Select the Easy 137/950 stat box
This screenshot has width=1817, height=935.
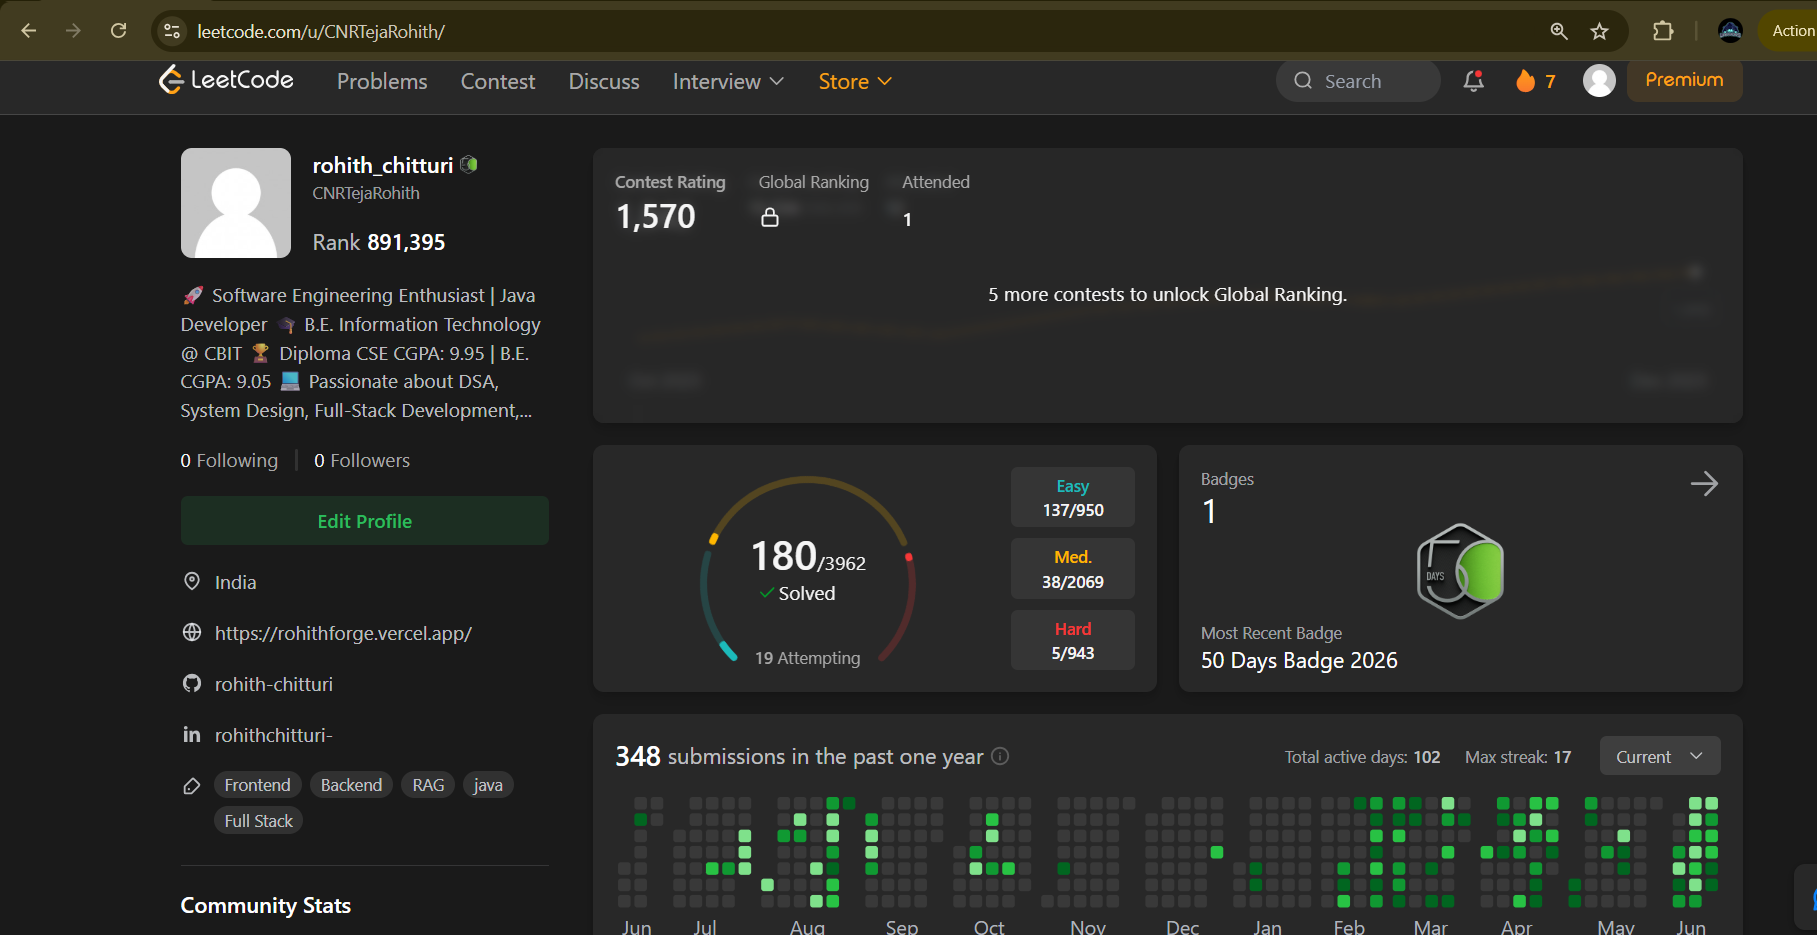(1073, 497)
